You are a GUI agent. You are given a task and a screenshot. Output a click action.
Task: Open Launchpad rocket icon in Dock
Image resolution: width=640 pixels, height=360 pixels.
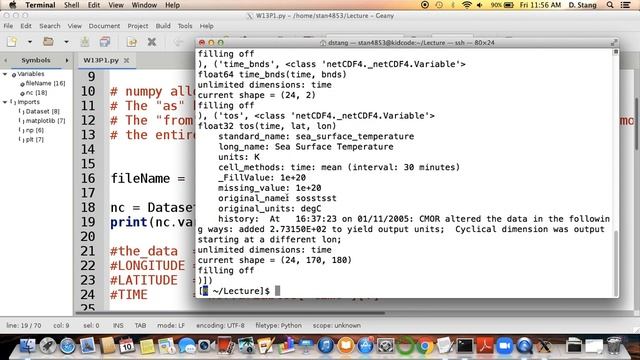tap(47, 346)
